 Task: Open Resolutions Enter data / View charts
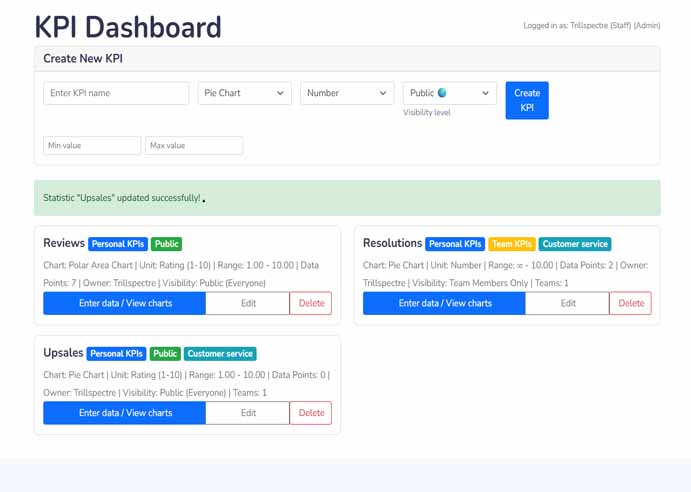pyautogui.click(x=444, y=303)
